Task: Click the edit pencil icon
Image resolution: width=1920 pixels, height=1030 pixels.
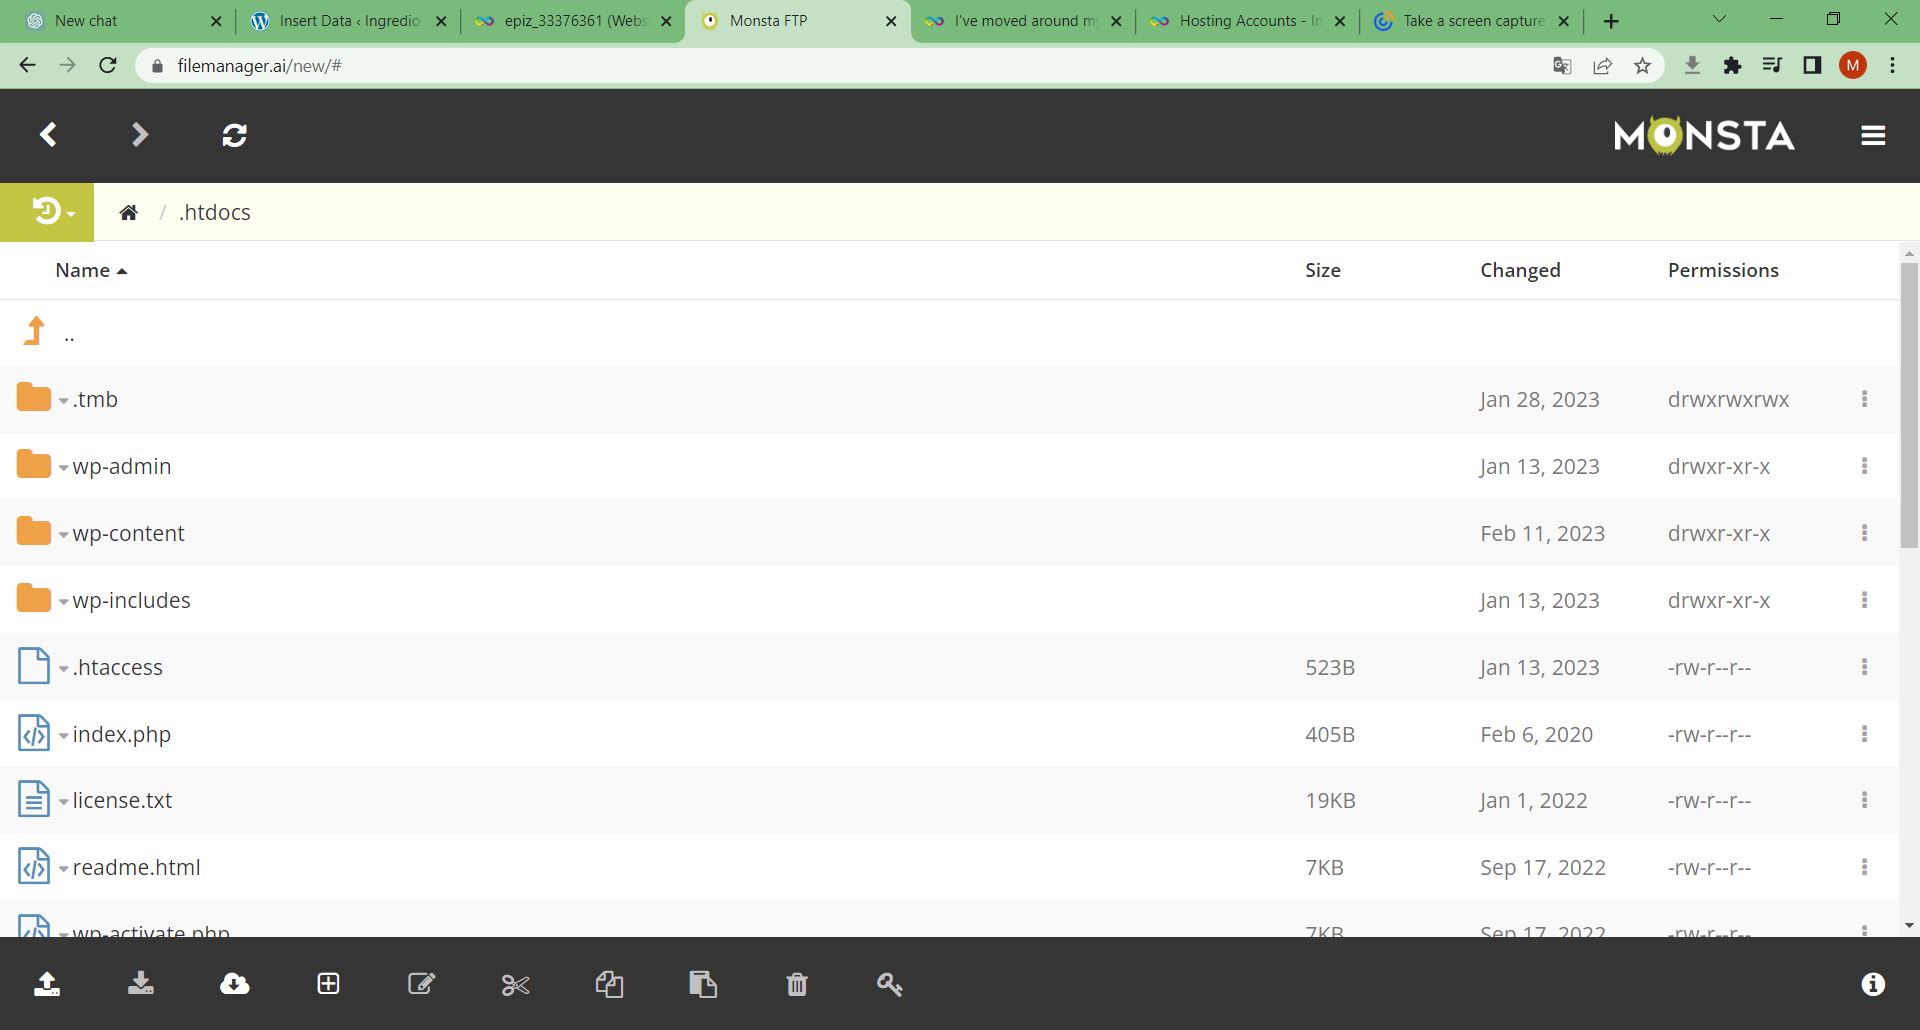Action: pyautogui.click(x=421, y=984)
